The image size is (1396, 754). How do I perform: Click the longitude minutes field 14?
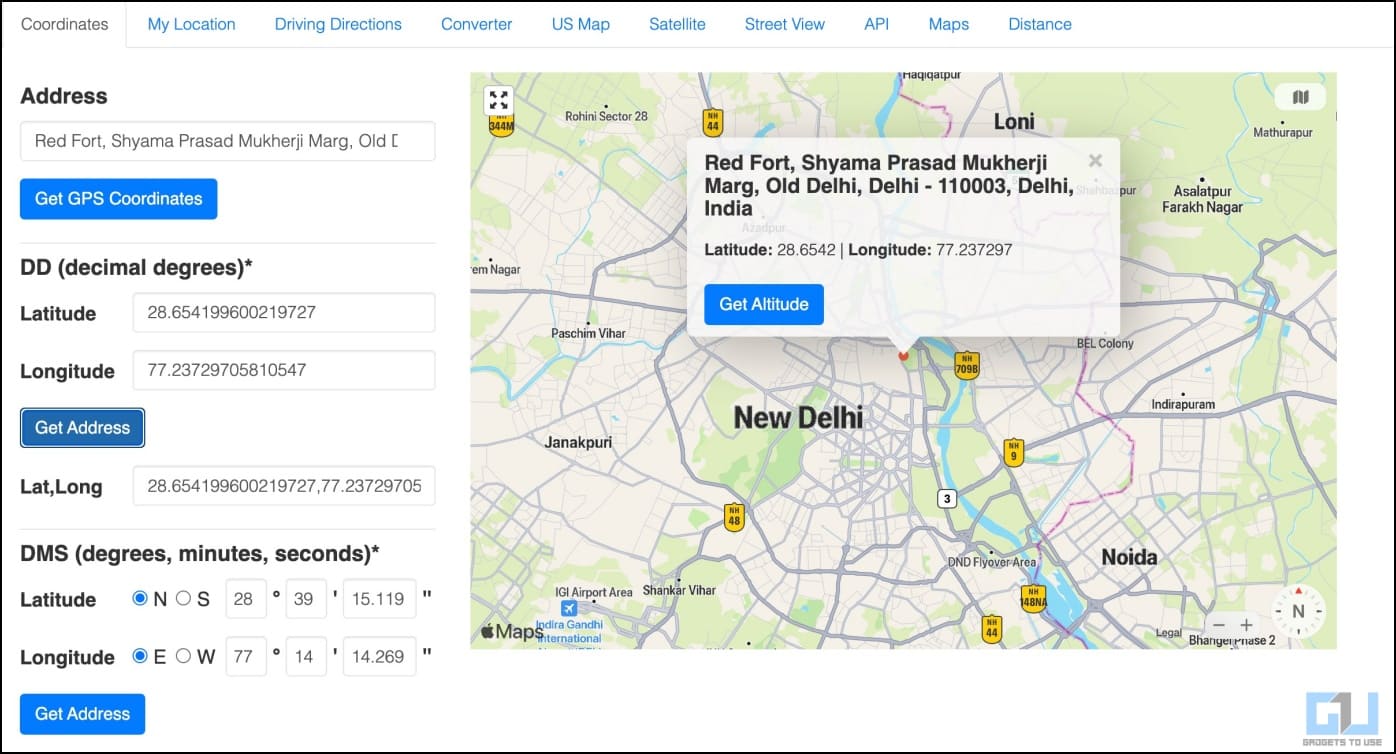[306, 657]
